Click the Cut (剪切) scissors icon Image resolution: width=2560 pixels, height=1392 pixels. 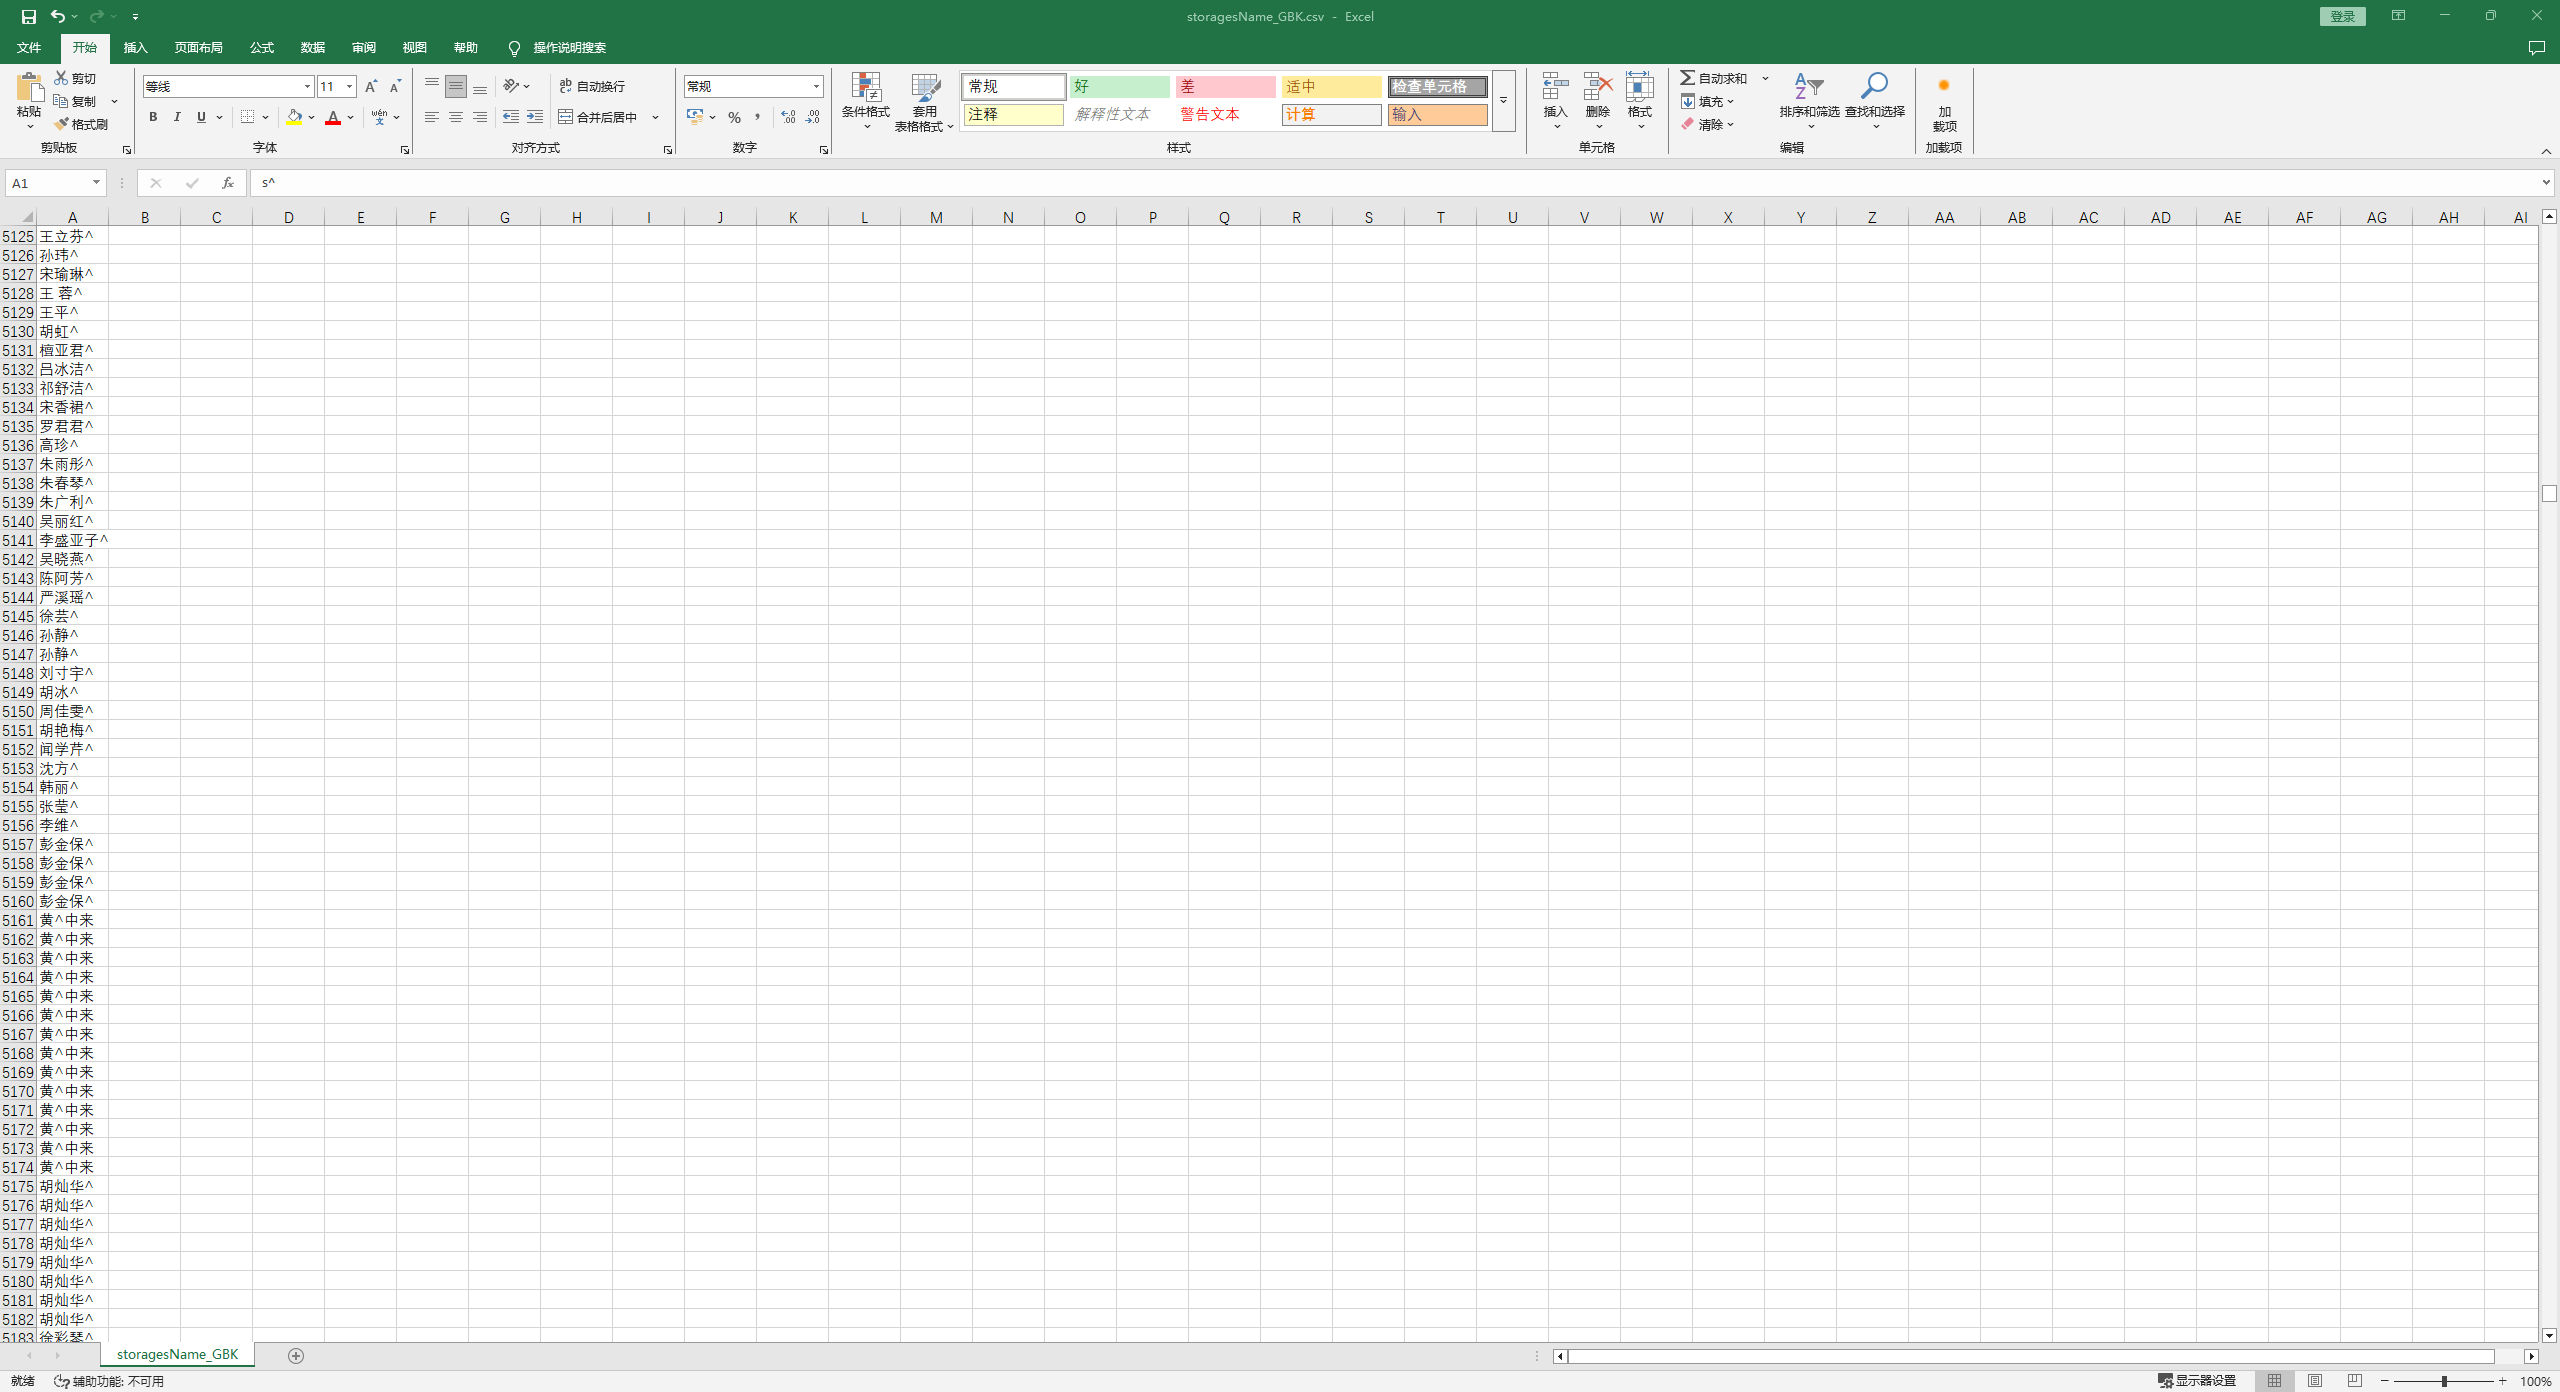(x=61, y=78)
